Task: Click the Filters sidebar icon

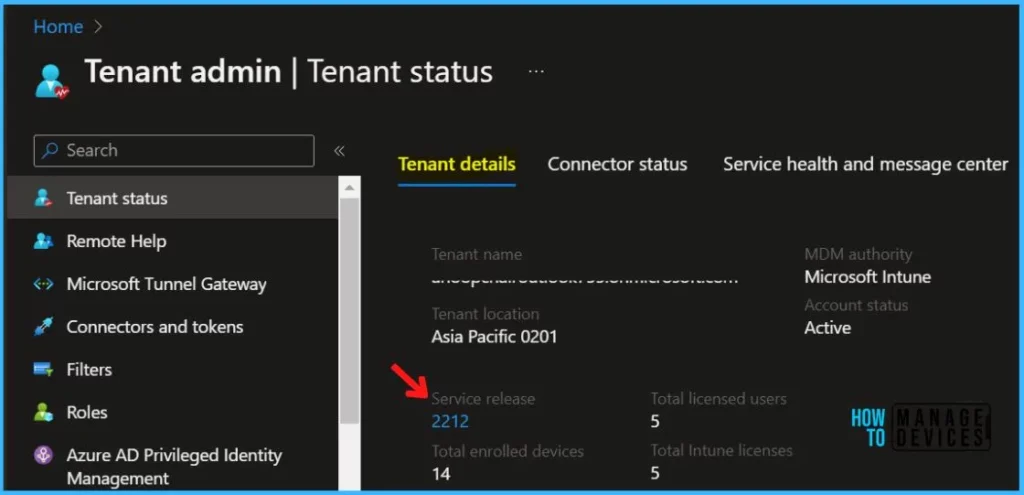Action: [x=43, y=370]
